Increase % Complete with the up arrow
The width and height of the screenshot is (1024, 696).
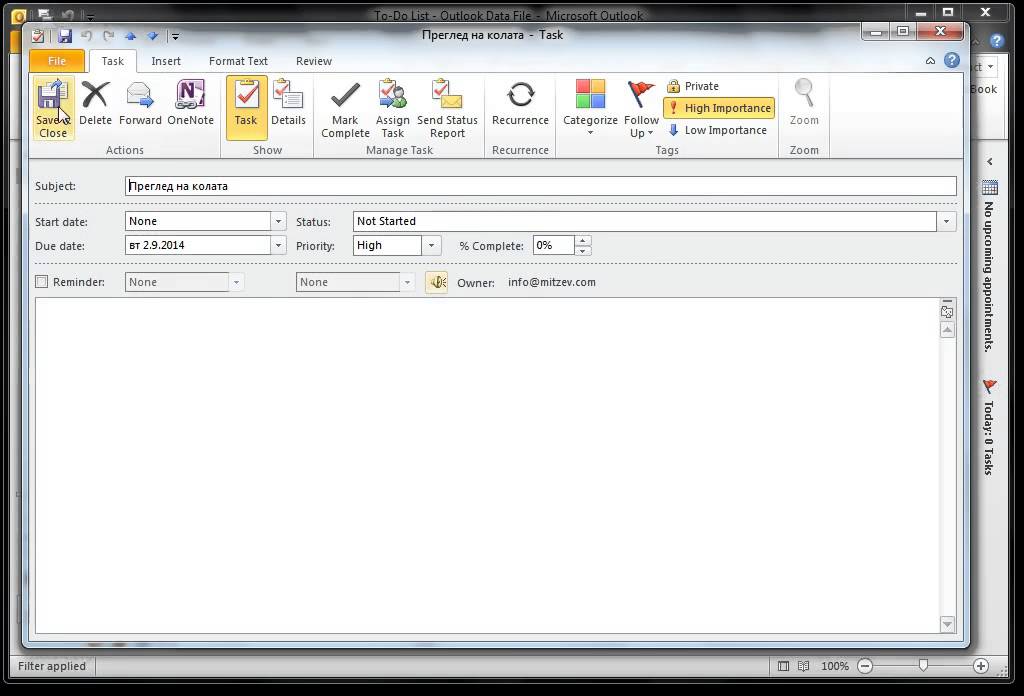tap(583, 241)
